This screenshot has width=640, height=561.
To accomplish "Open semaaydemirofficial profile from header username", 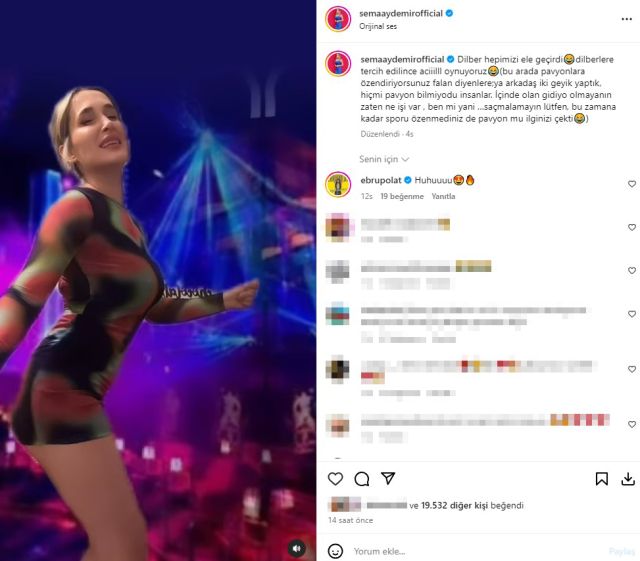I will click(401, 13).
